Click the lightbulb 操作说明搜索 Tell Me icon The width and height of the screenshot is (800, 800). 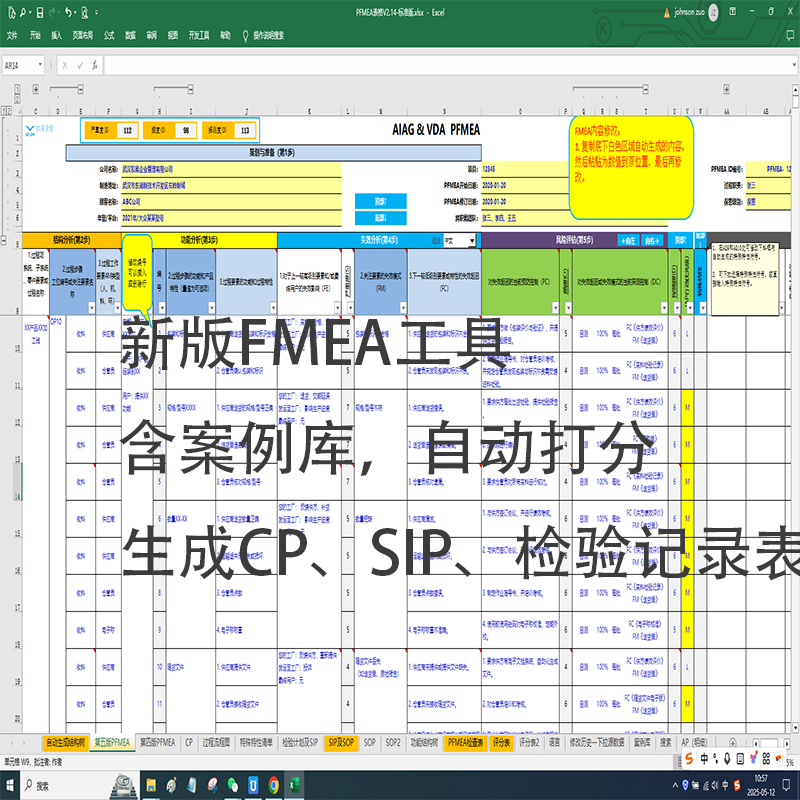point(245,35)
